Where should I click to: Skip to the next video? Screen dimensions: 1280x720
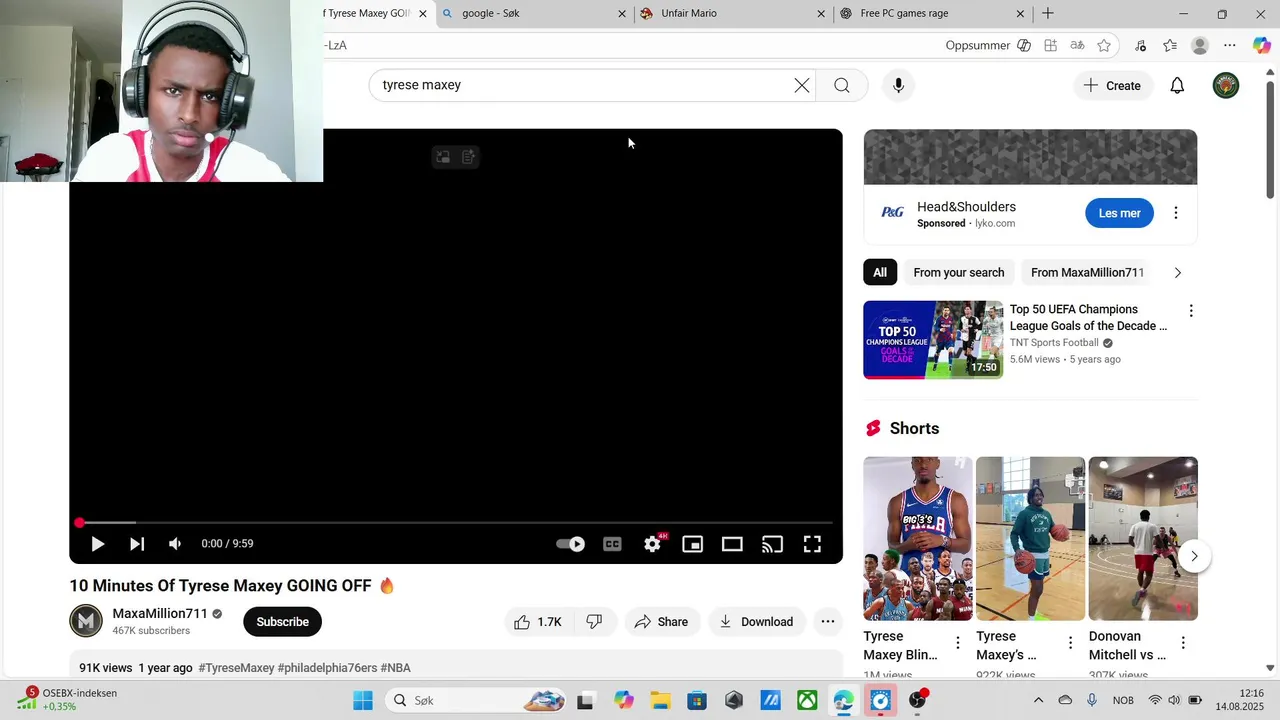point(137,544)
